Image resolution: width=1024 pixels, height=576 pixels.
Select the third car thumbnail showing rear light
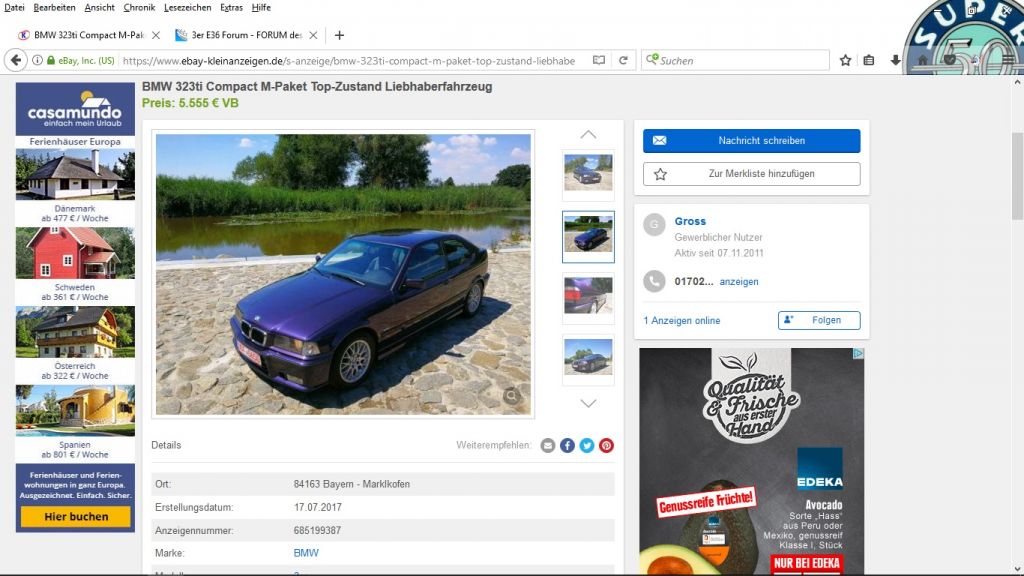588,297
